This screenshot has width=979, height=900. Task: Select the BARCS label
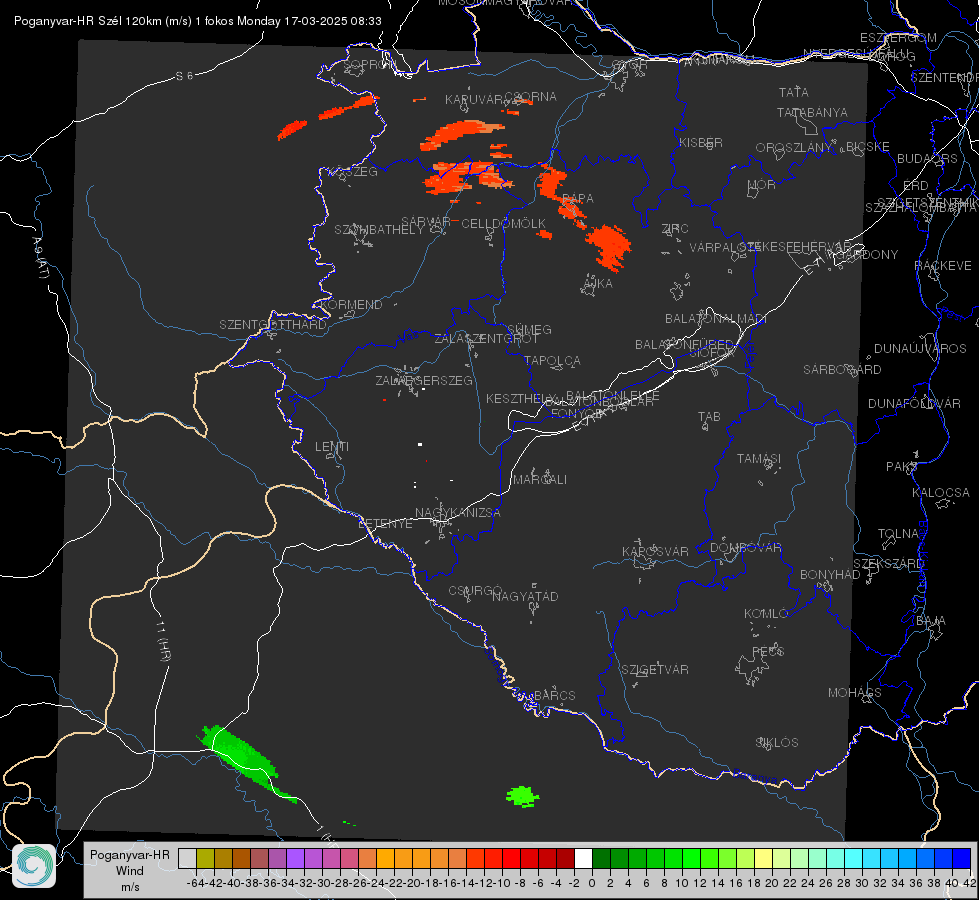pyautogui.click(x=554, y=695)
